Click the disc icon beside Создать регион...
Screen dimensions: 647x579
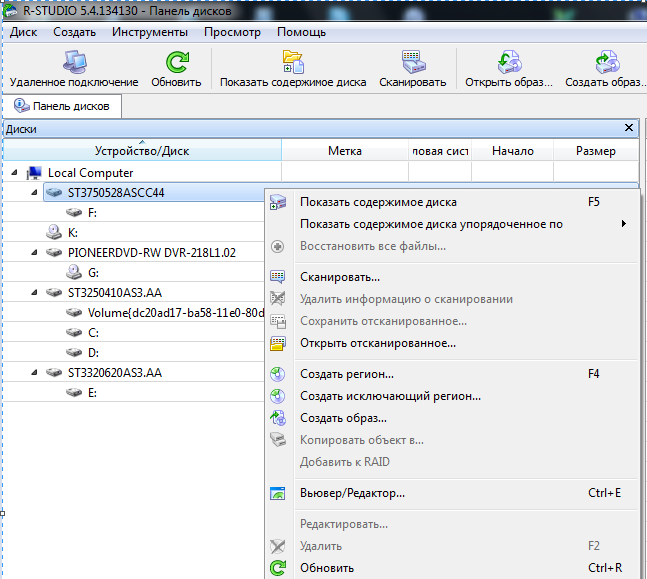pyautogui.click(x=278, y=374)
